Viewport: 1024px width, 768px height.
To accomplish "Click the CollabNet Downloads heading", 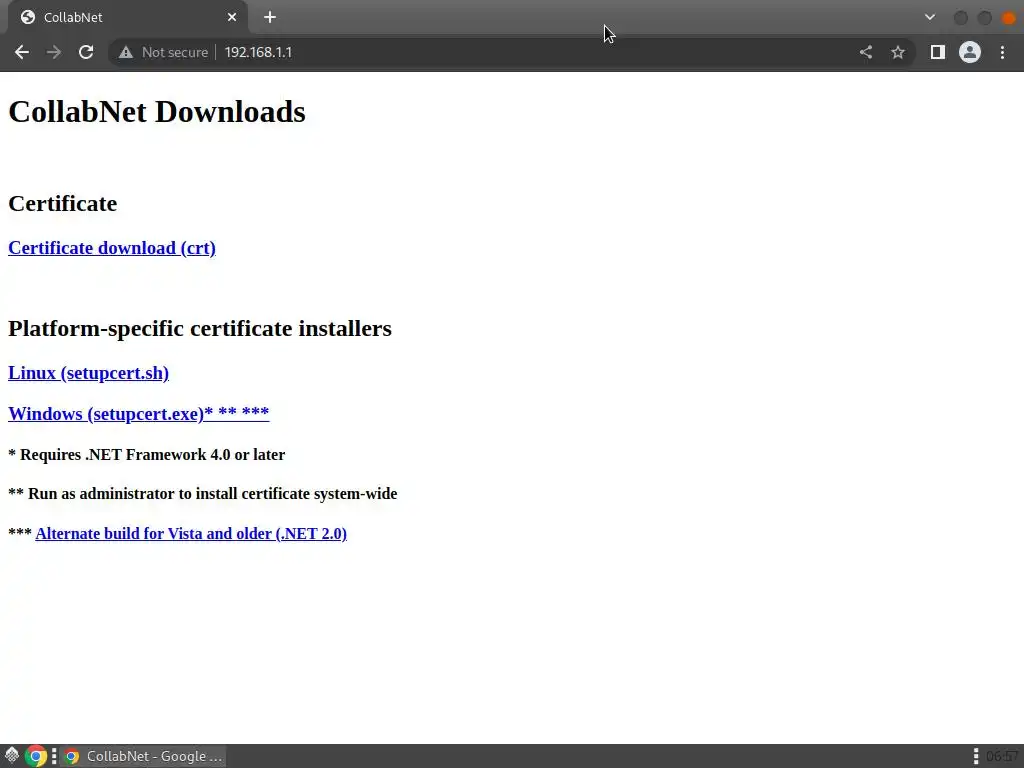I will click(157, 112).
